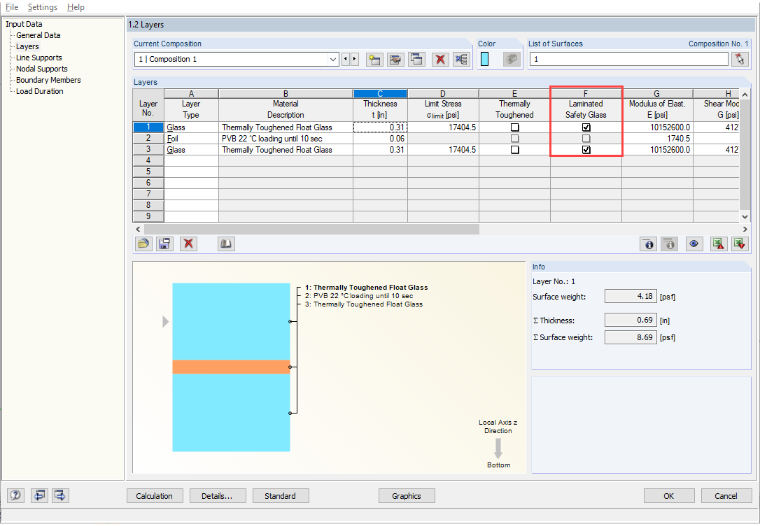
Task: Click the List of Surfaces input field
Action: [629, 59]
